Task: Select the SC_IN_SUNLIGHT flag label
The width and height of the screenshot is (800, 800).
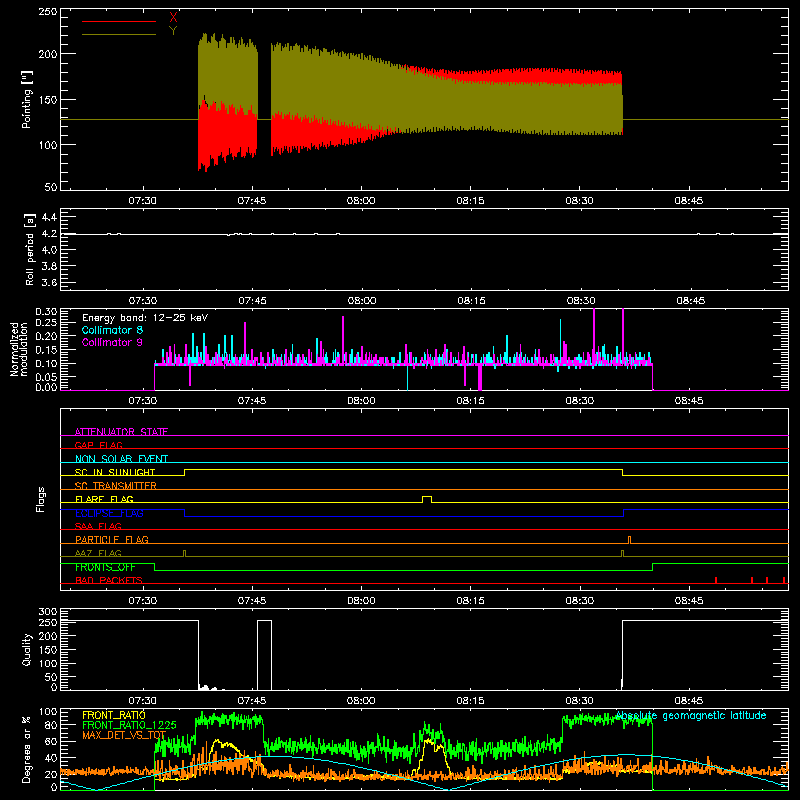Action: [115, 472]
